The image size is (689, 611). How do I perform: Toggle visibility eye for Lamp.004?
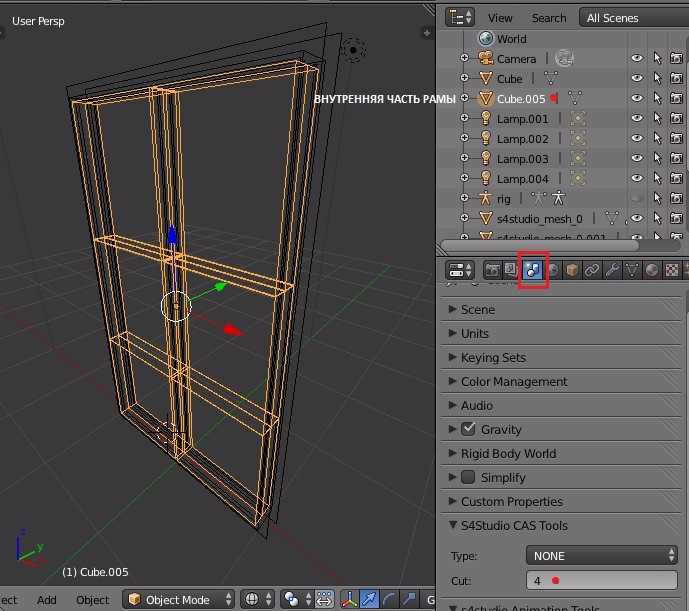click(636, 178)
